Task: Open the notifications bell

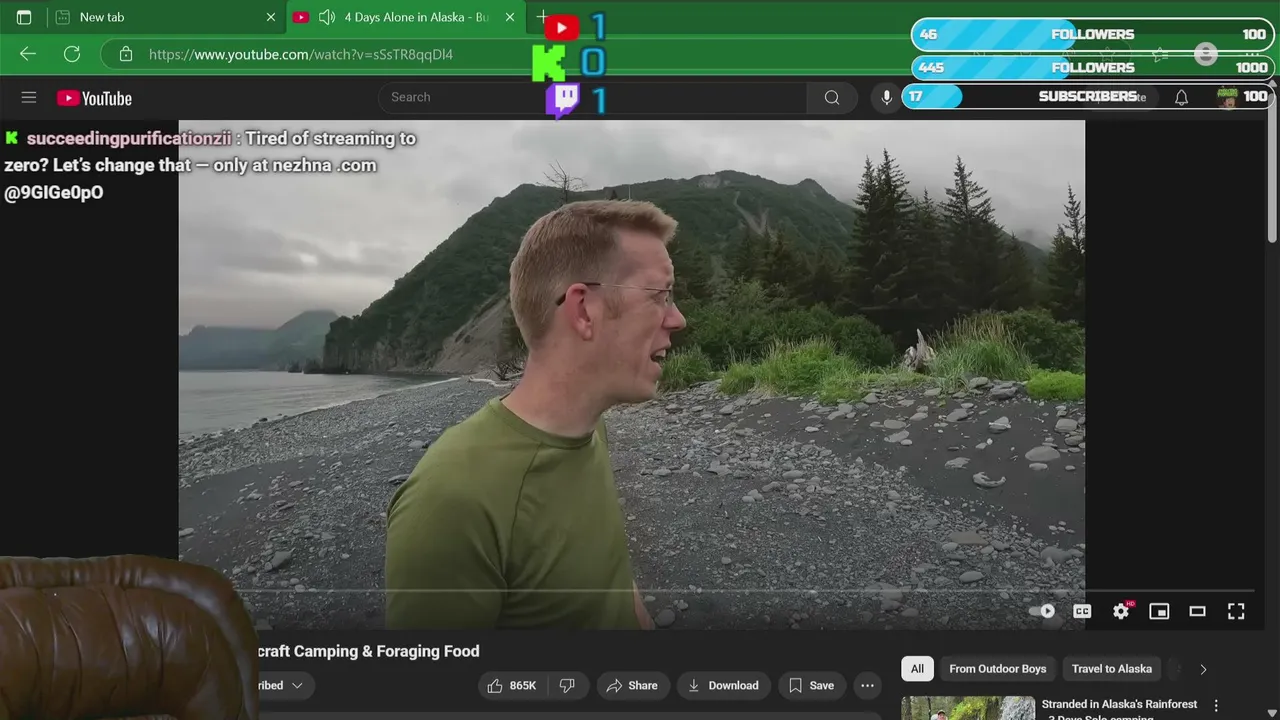Action: click(x=1181, y=97)
